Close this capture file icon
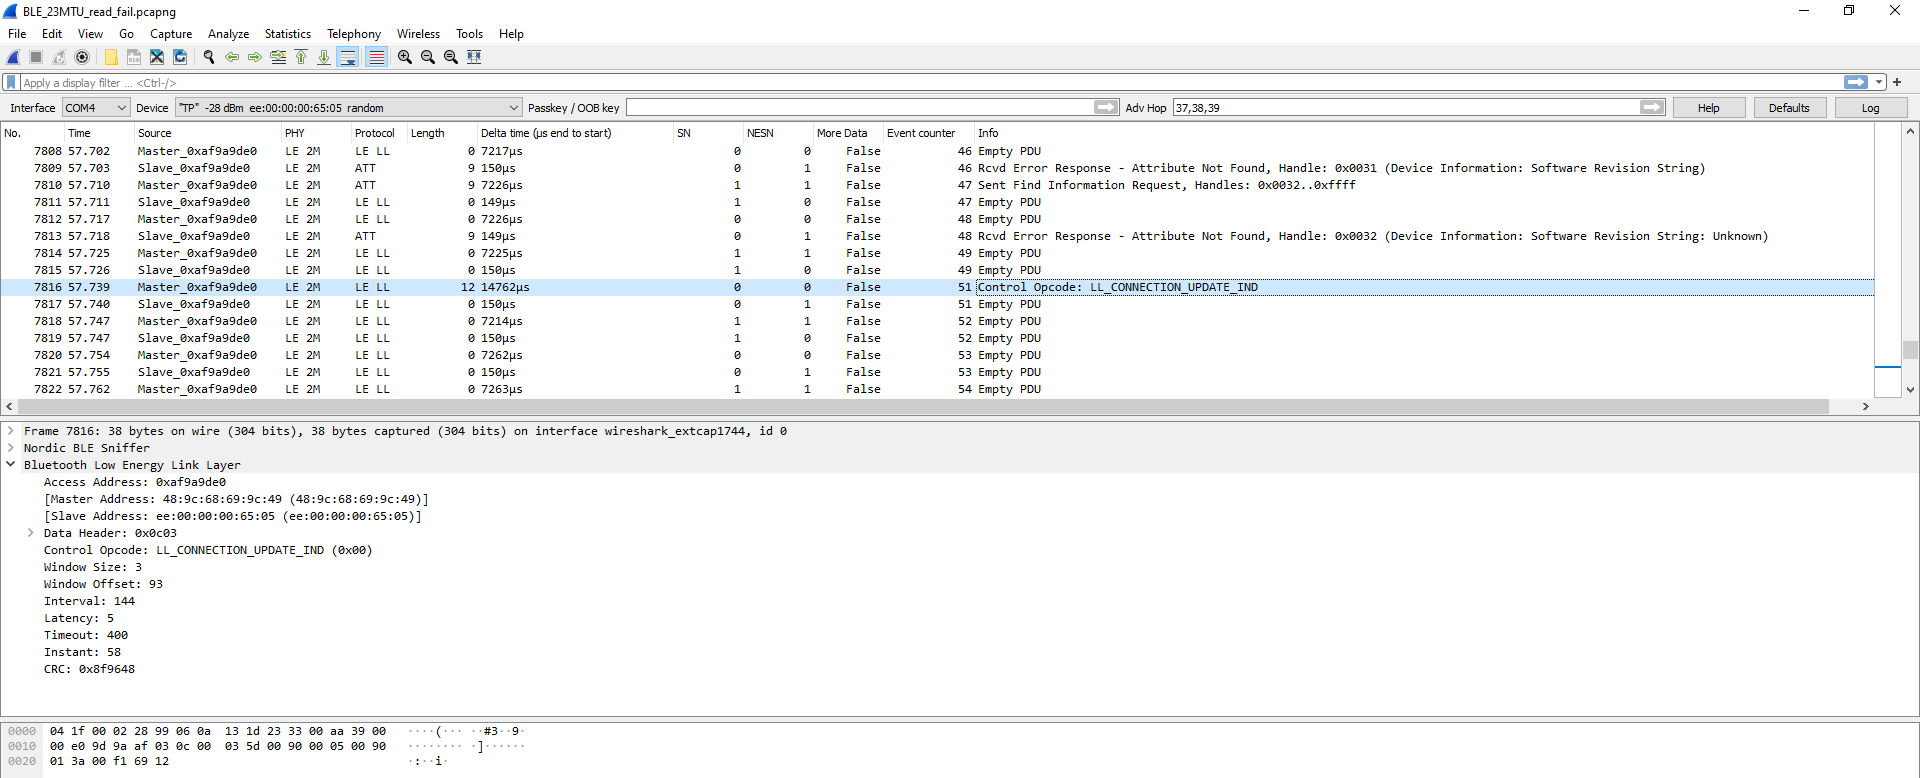Screen dimensions: 1920x778 (157, 57)
